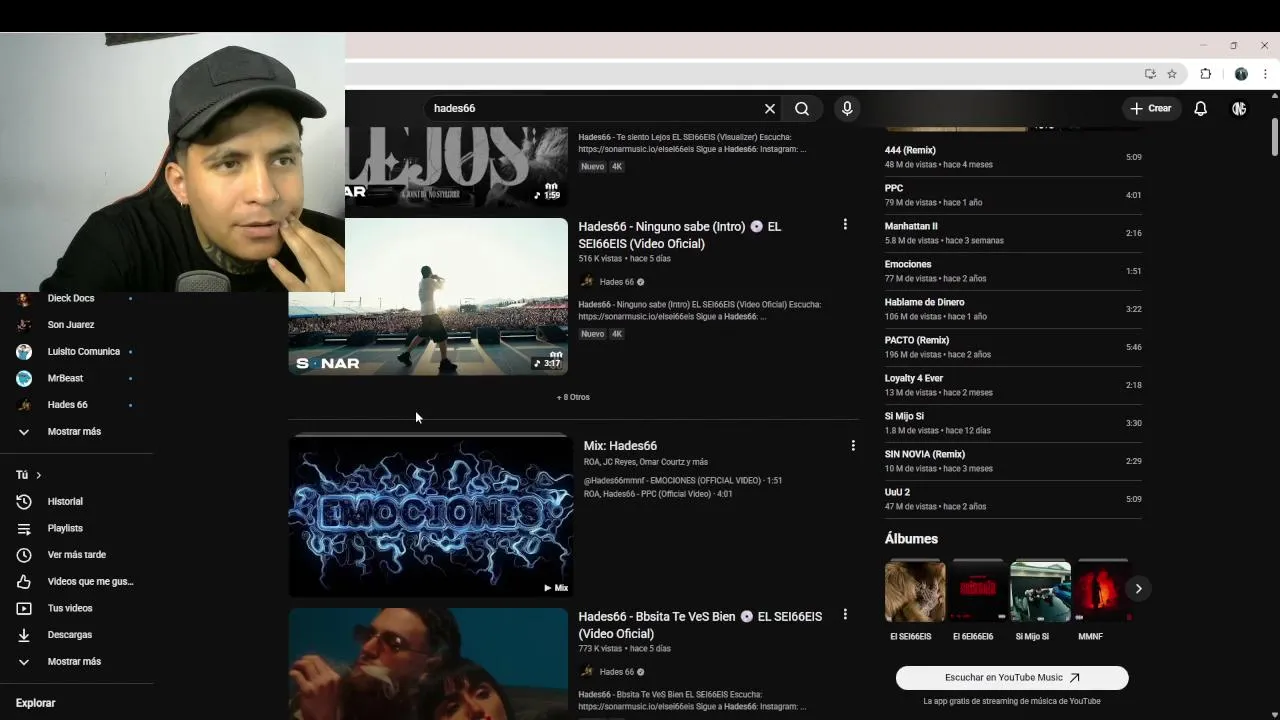
Task: Open El SEI66EIS album cover
Action: pos(915,591)
